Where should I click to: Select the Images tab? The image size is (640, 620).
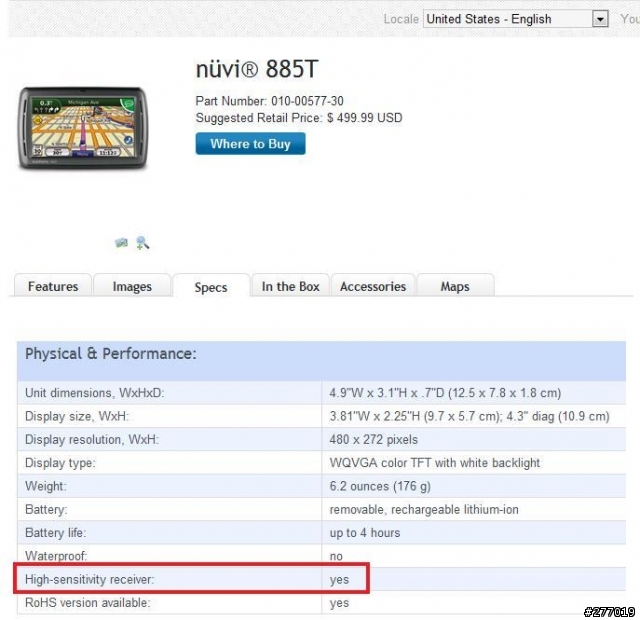tap(132, 286)
